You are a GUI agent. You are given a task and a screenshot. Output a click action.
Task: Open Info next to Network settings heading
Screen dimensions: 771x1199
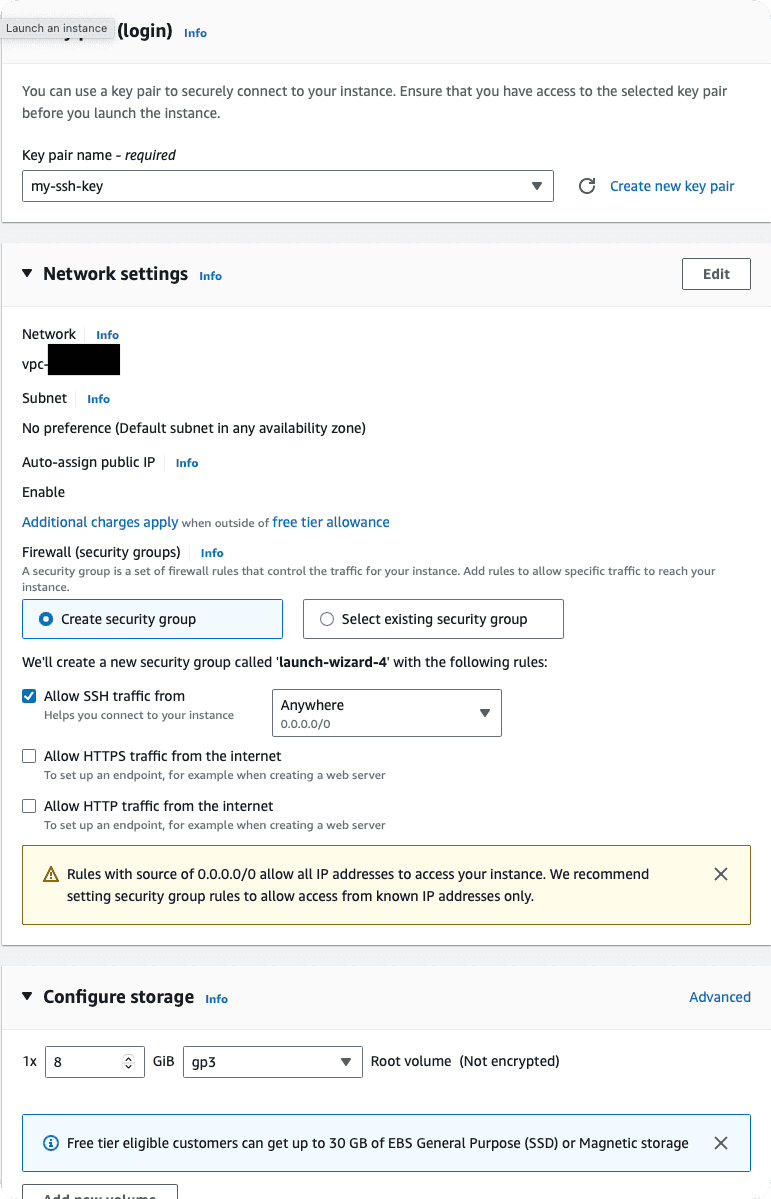point(210,276)
